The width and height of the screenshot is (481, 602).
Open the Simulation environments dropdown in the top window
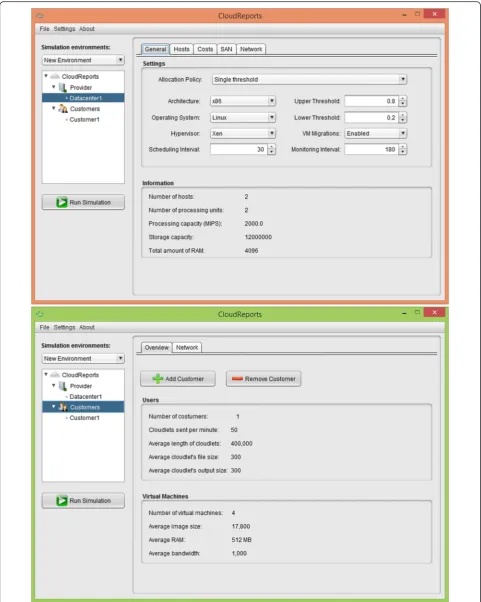(x=83, y=60)
